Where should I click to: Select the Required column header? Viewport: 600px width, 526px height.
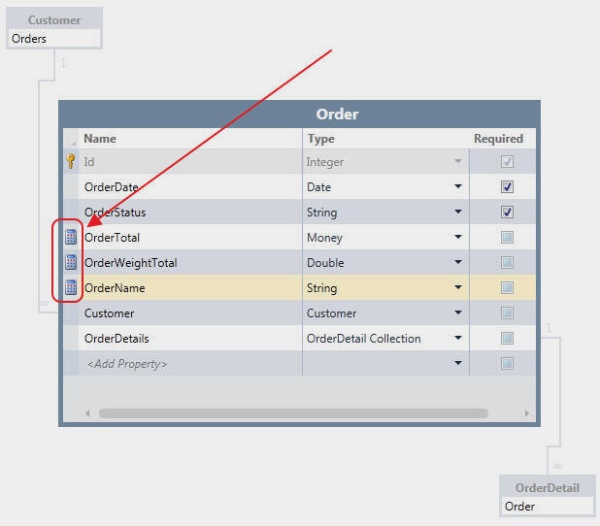502,138
